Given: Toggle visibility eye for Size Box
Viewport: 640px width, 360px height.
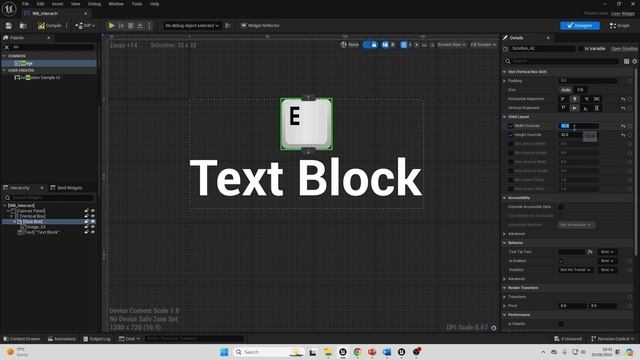Looking at the screenshot, I should (93, 222).
